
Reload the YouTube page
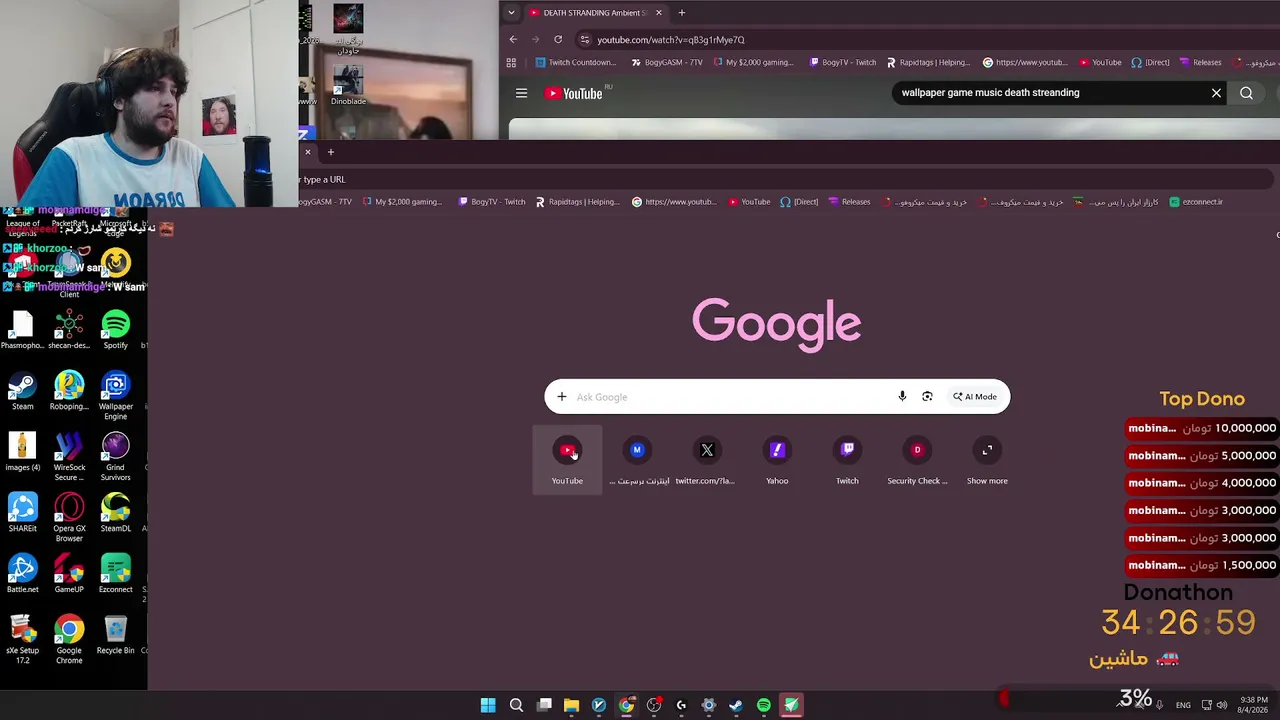click(x=558, y=40)
